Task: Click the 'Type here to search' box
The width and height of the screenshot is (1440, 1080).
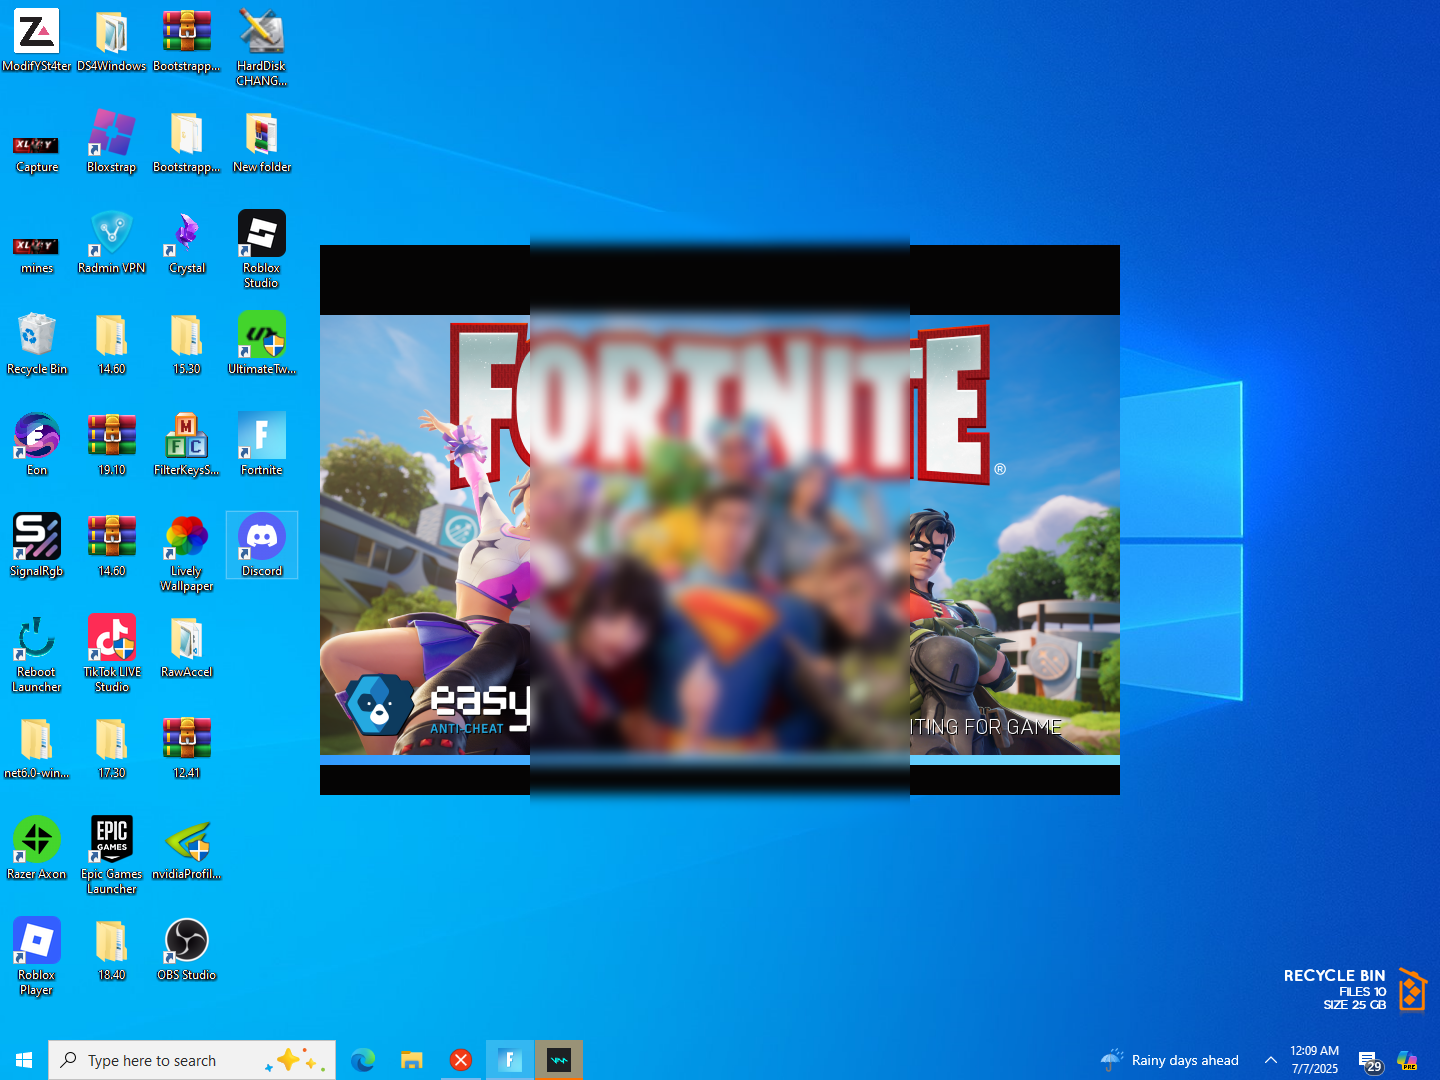Action: coord(192,1060)
